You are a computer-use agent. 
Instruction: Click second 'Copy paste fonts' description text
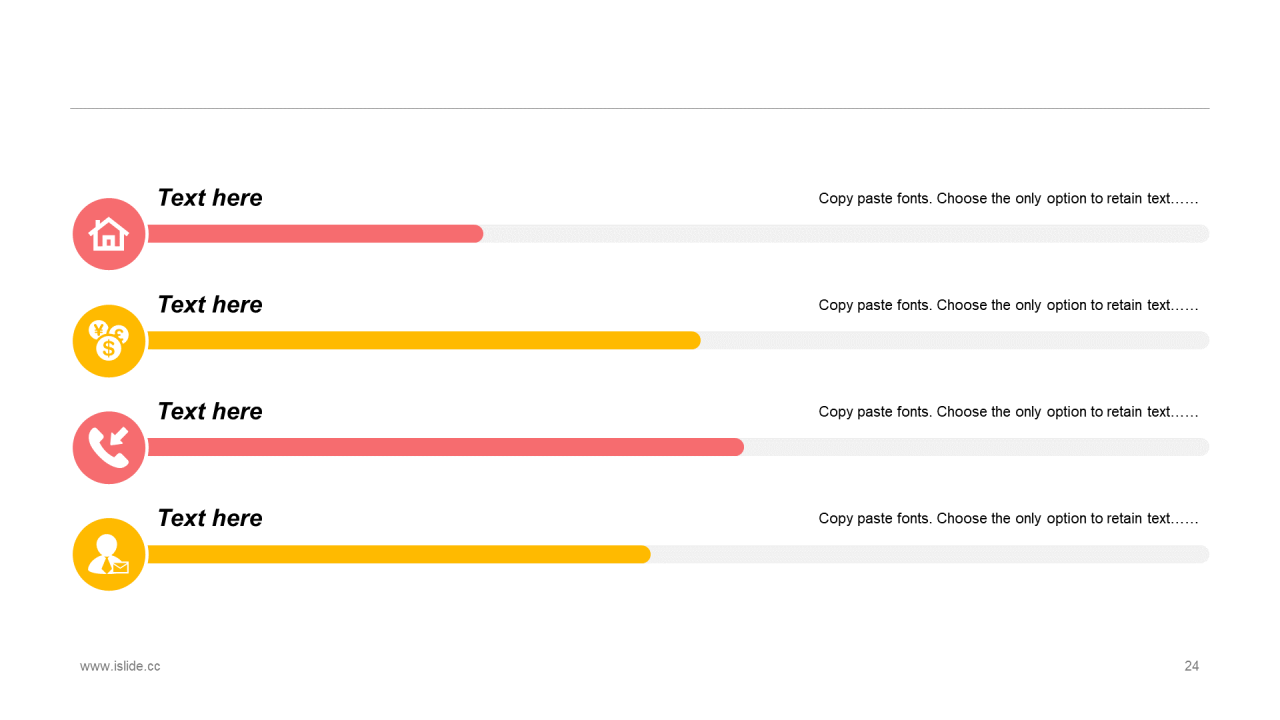click(1008, 305)
